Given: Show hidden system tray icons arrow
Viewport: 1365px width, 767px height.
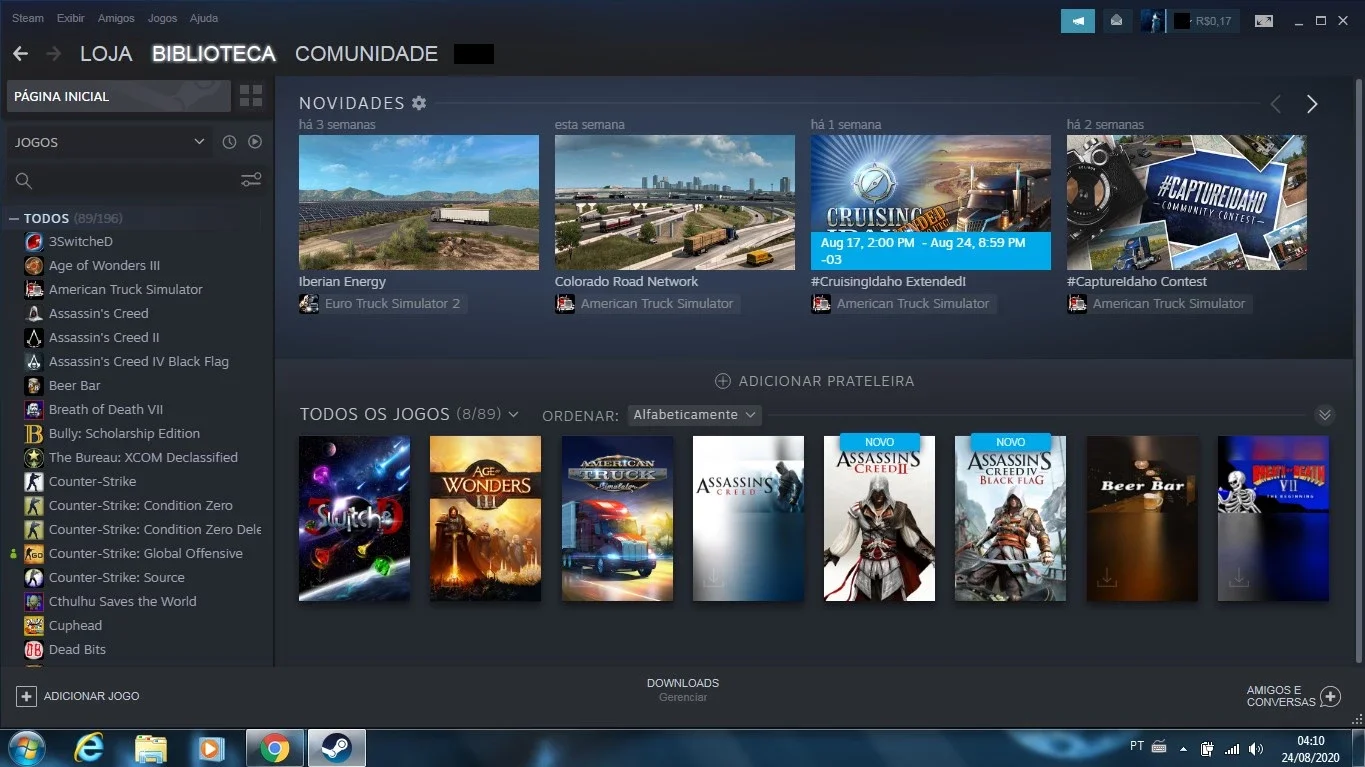Looking at the screenshot, I should (1184, 748).
